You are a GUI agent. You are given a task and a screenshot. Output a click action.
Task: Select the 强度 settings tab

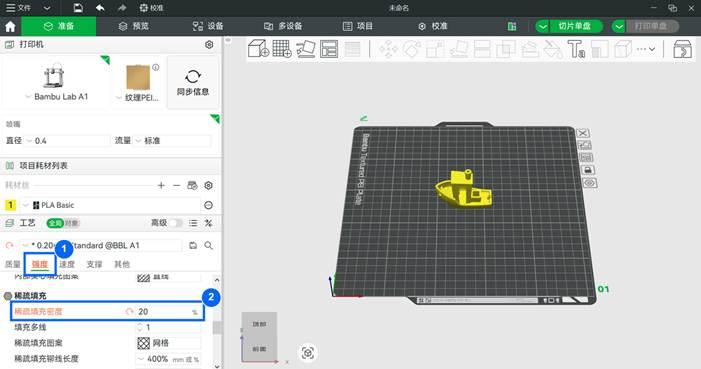tap(40, 264)
